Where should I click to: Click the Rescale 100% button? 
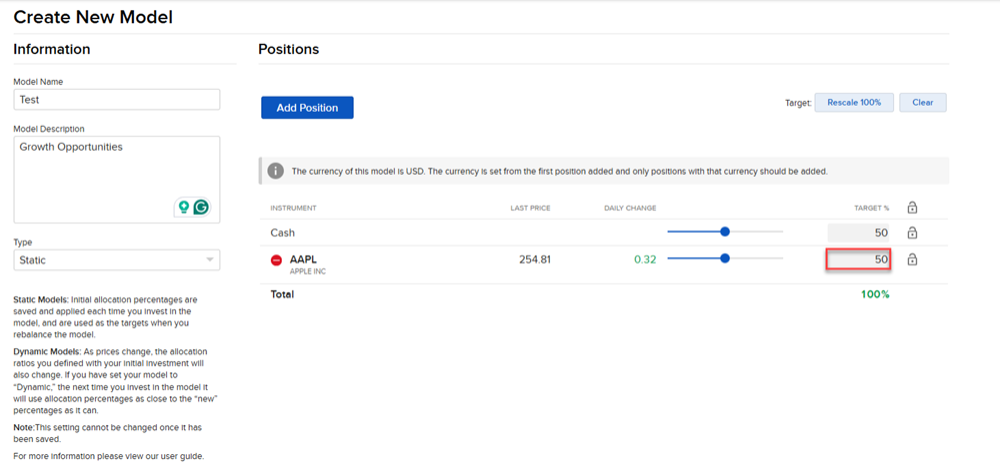click(x=854, y=102)
